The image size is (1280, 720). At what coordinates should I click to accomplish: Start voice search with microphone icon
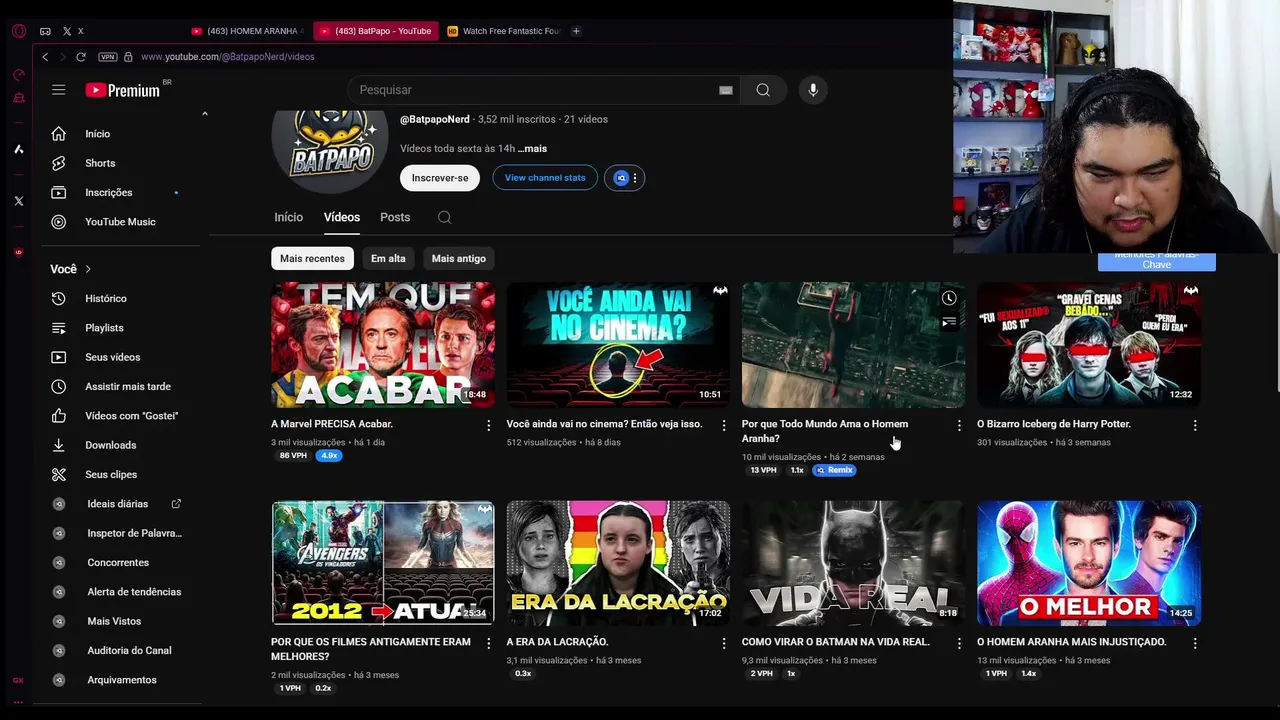[813, 90]
